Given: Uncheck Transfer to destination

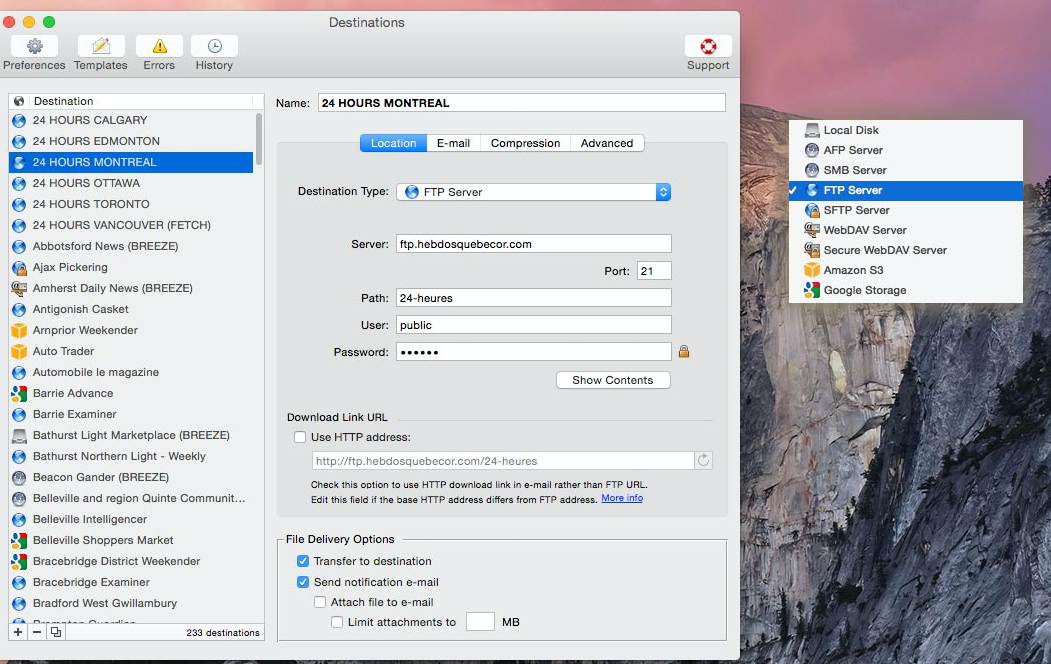Looking at the screenshot, I should (303, 561).
